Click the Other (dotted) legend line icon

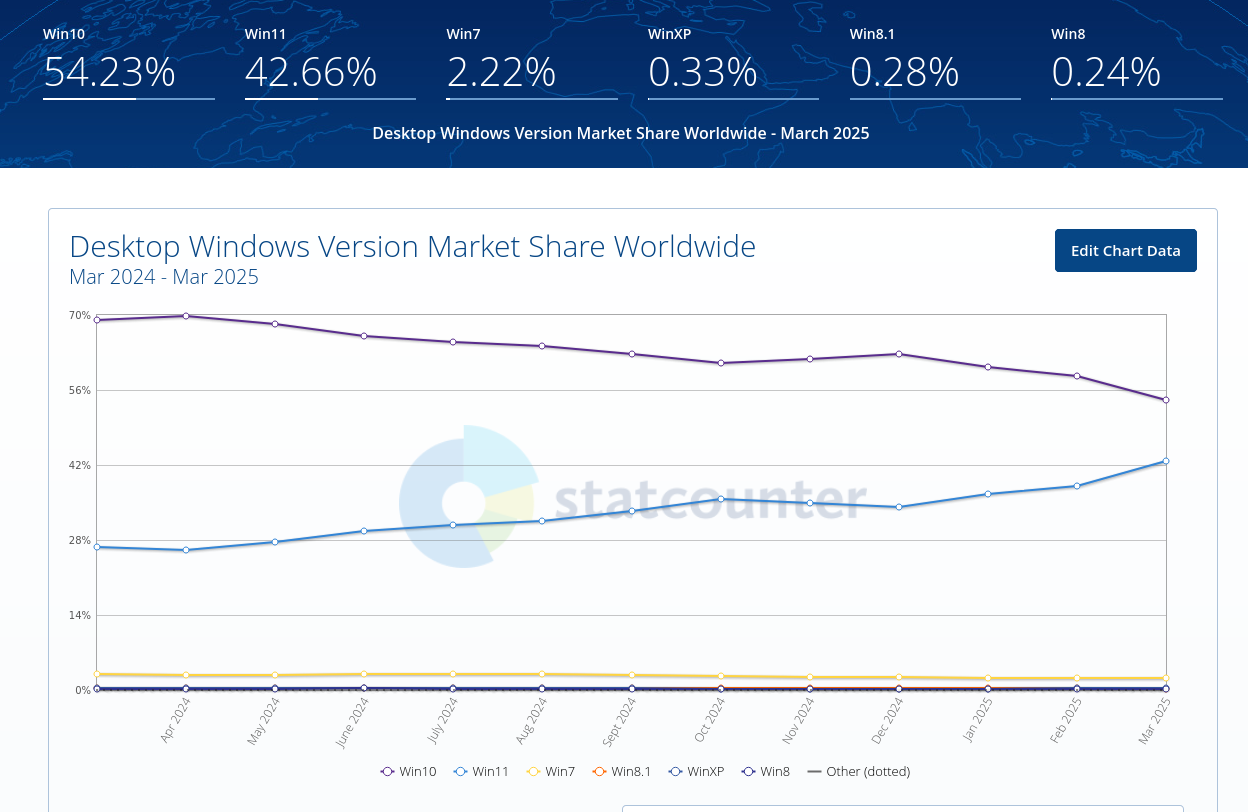814,771
